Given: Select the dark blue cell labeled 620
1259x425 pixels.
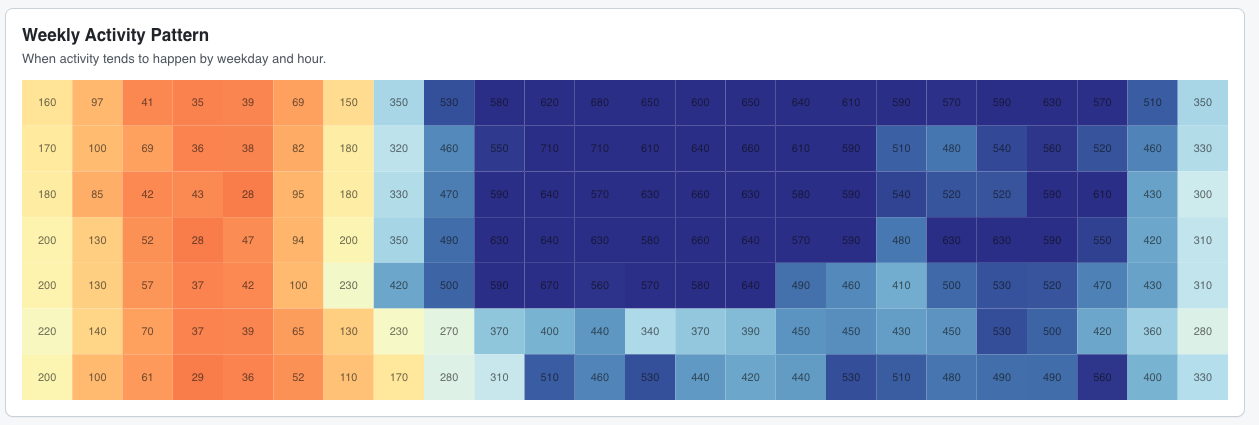Looking at the screenshot, I should 549,102.
